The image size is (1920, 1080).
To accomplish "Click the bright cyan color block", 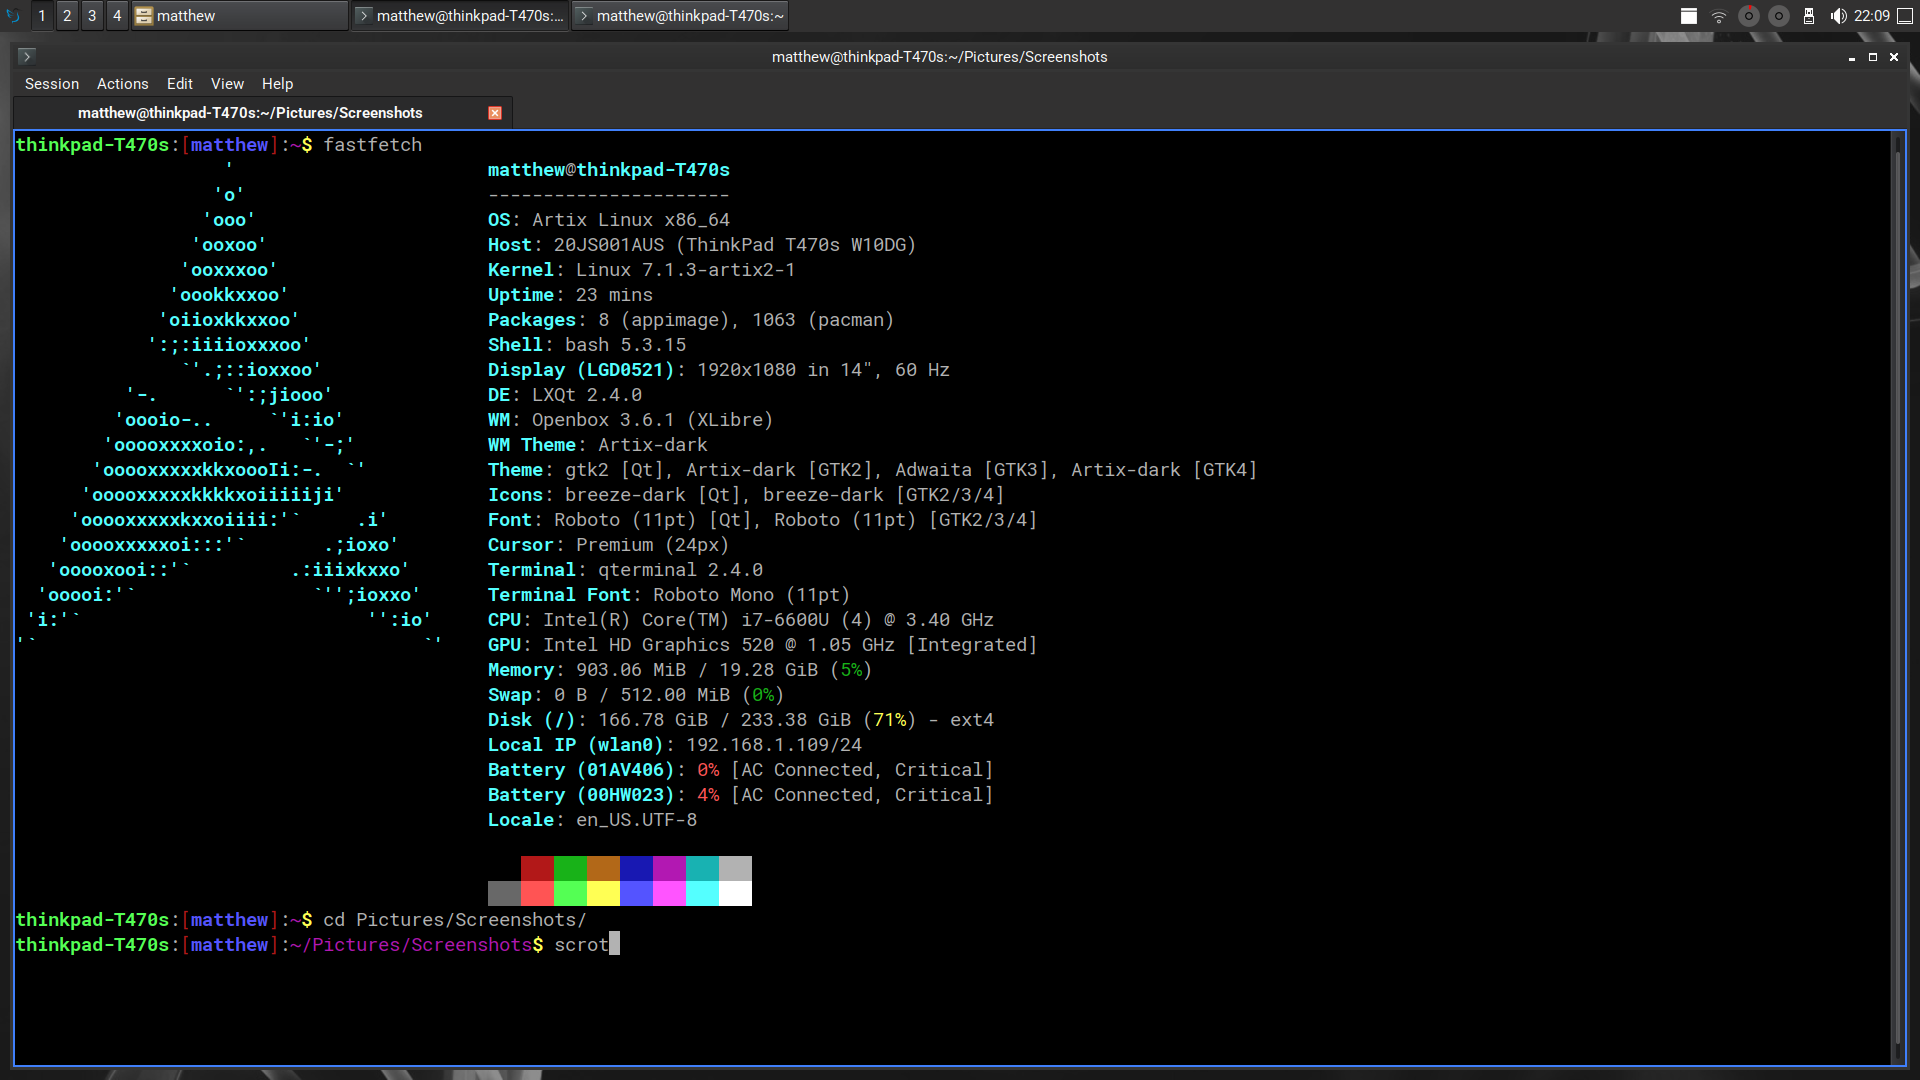I will (x=702, y=893).
